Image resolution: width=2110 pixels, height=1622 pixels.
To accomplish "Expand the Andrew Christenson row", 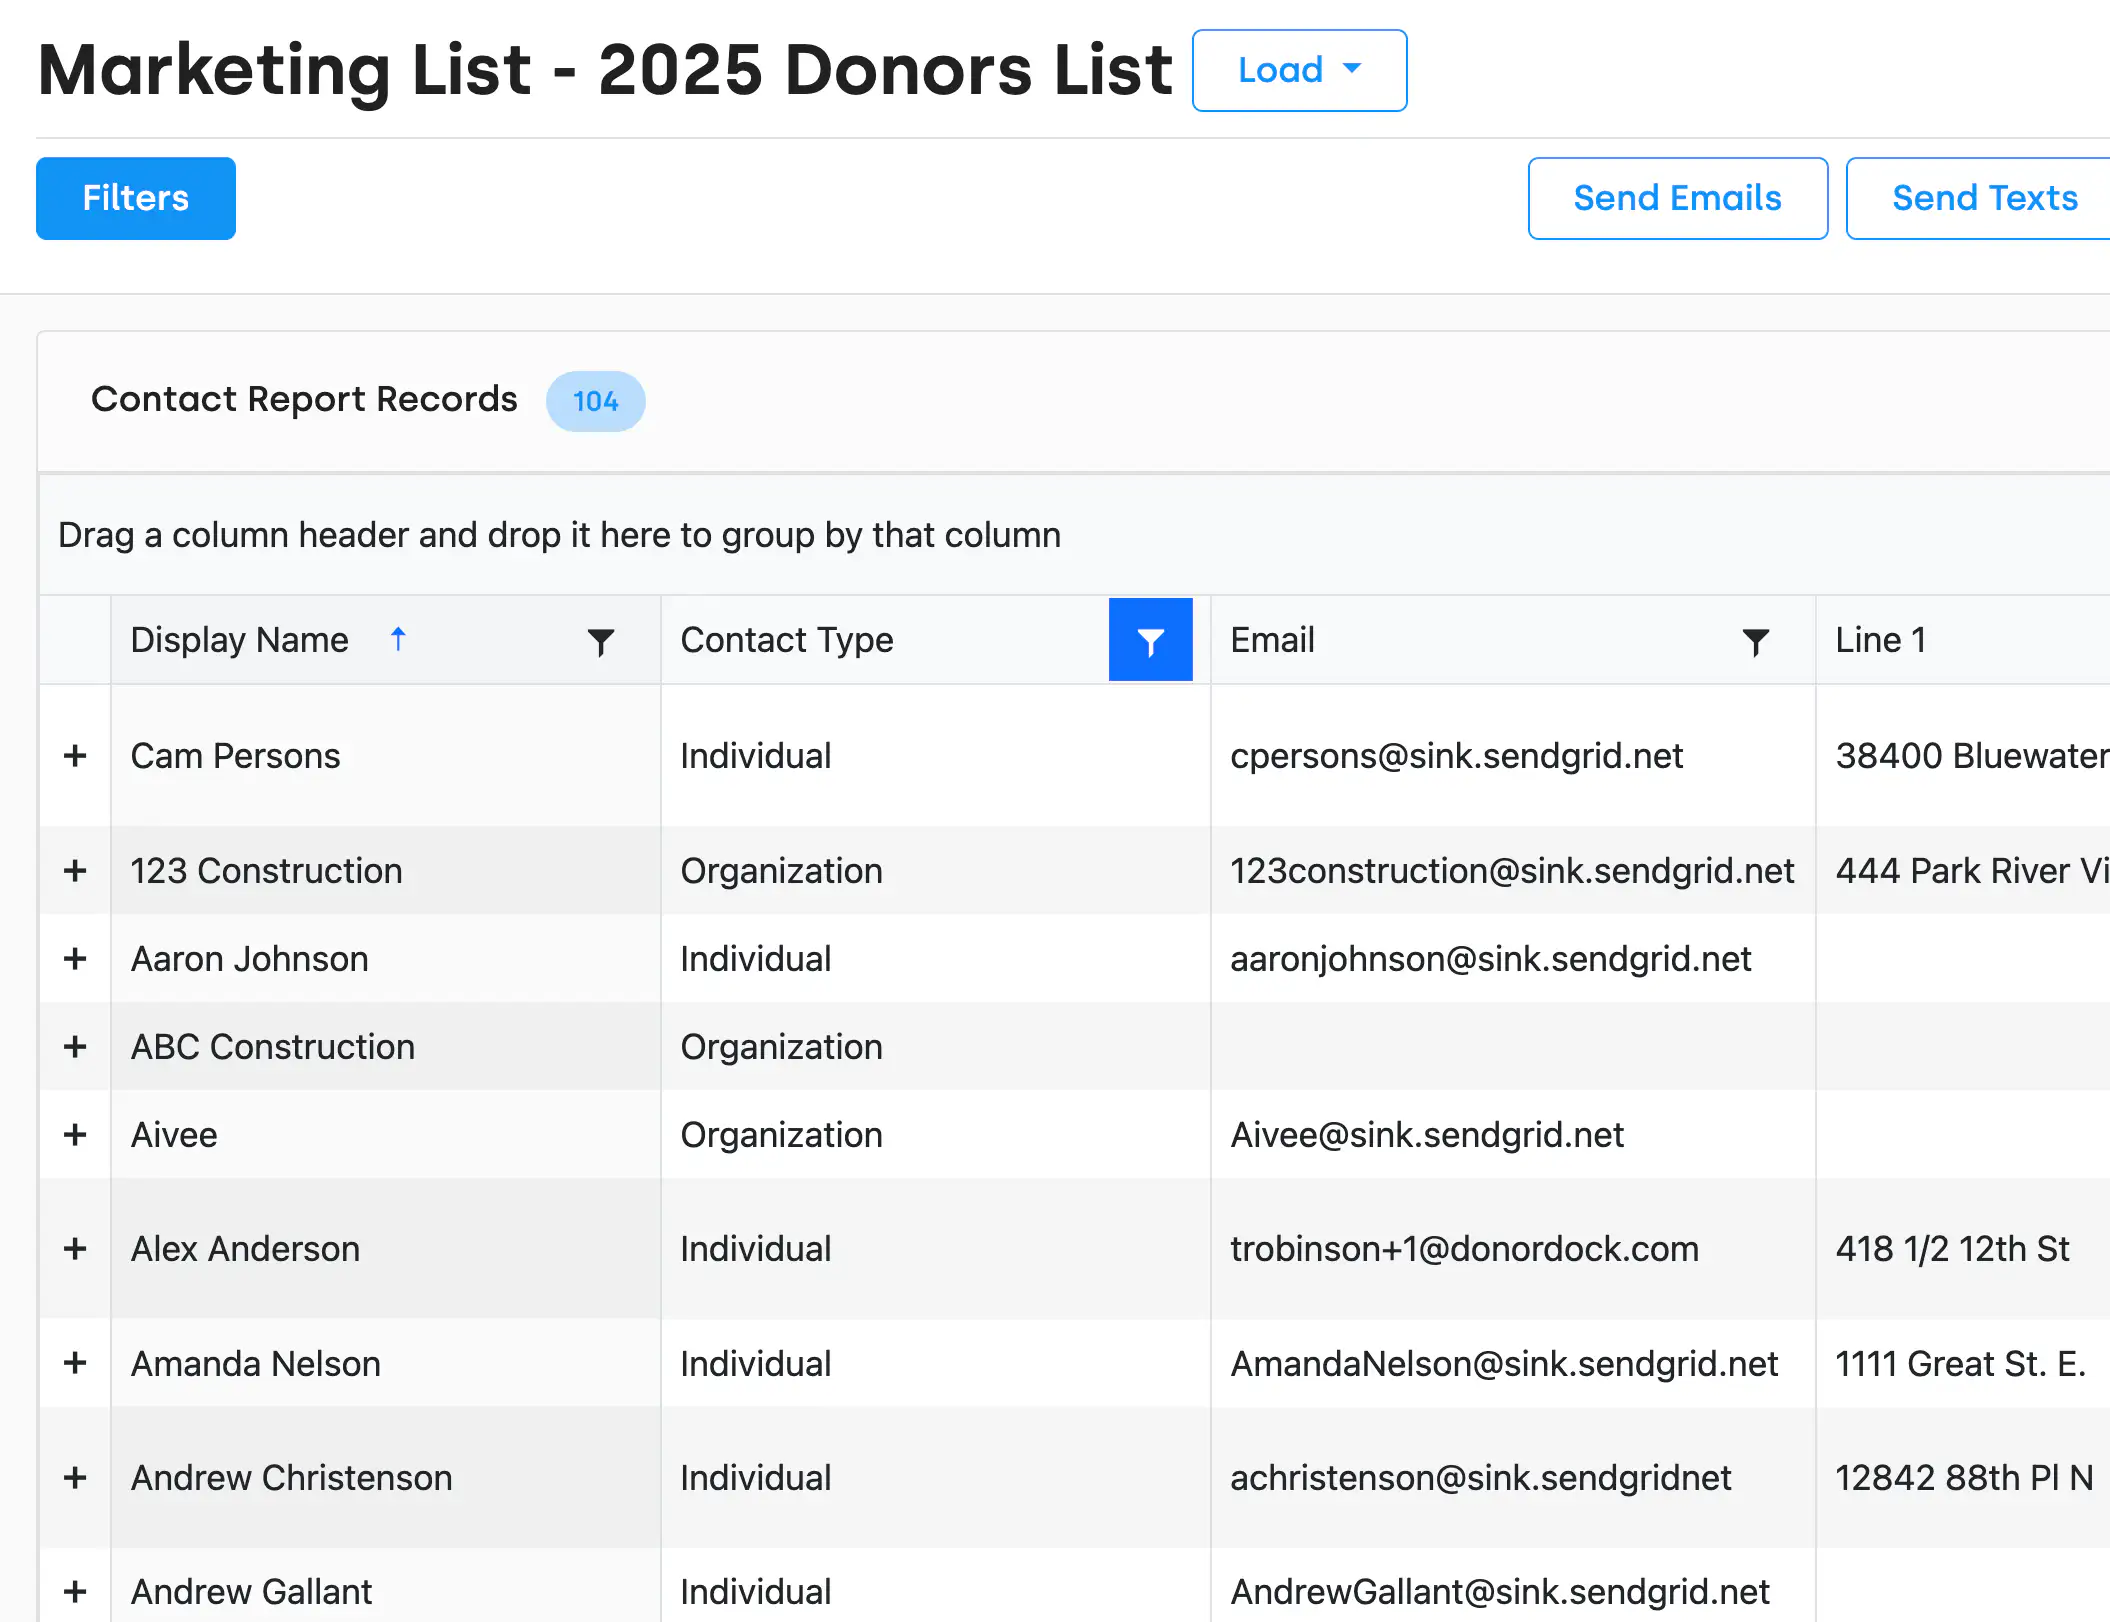I will (x=75, y=1478).
